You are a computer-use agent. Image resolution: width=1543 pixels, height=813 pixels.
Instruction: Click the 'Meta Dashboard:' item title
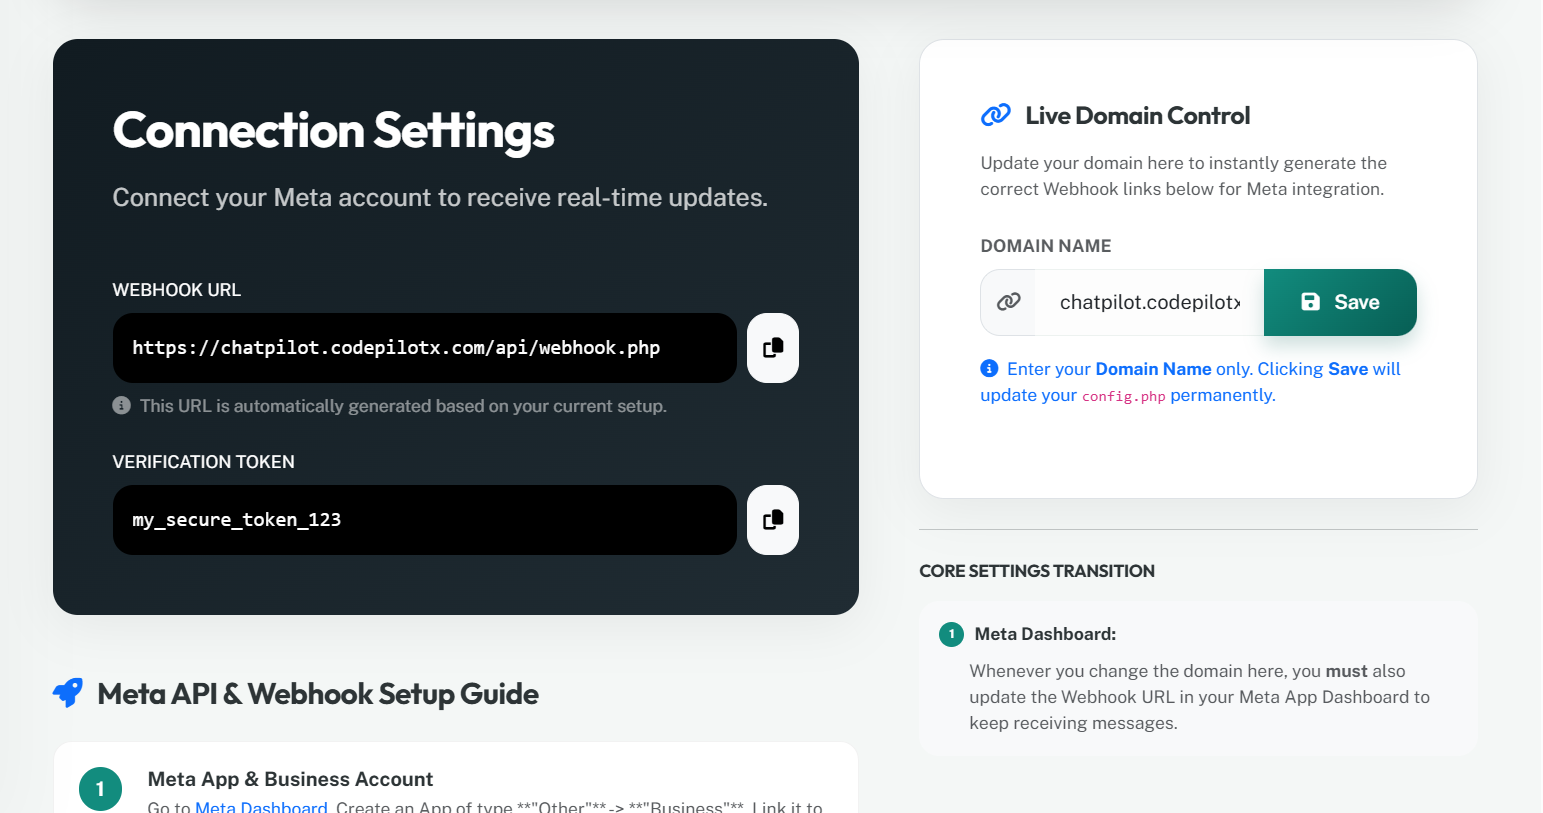[1046, 634]
